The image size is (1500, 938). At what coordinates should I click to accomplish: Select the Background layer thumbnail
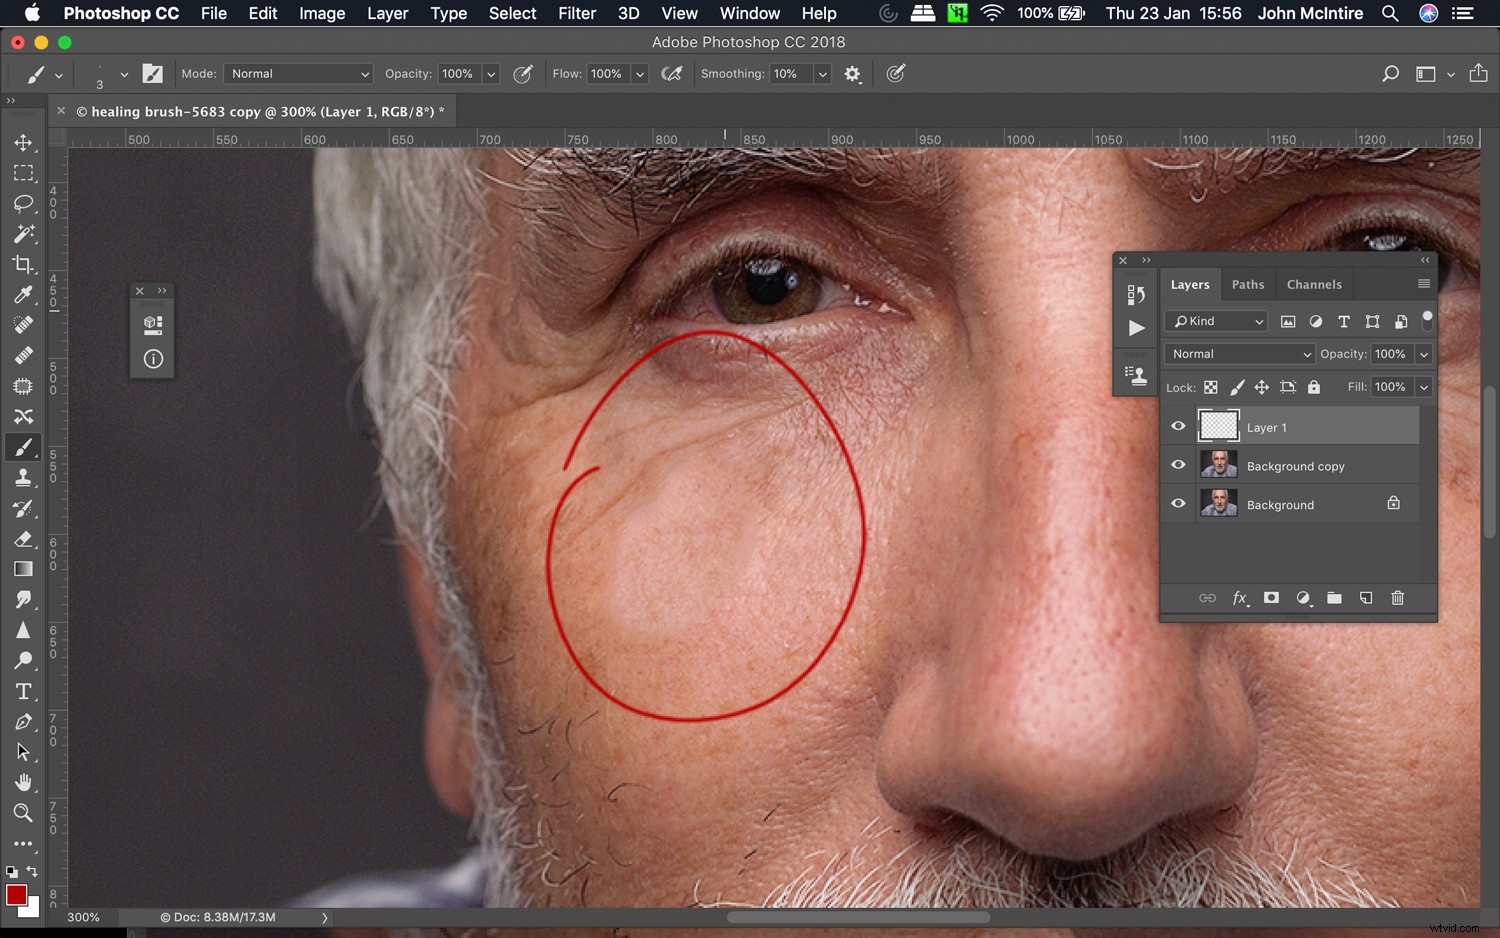(1218, 503)
